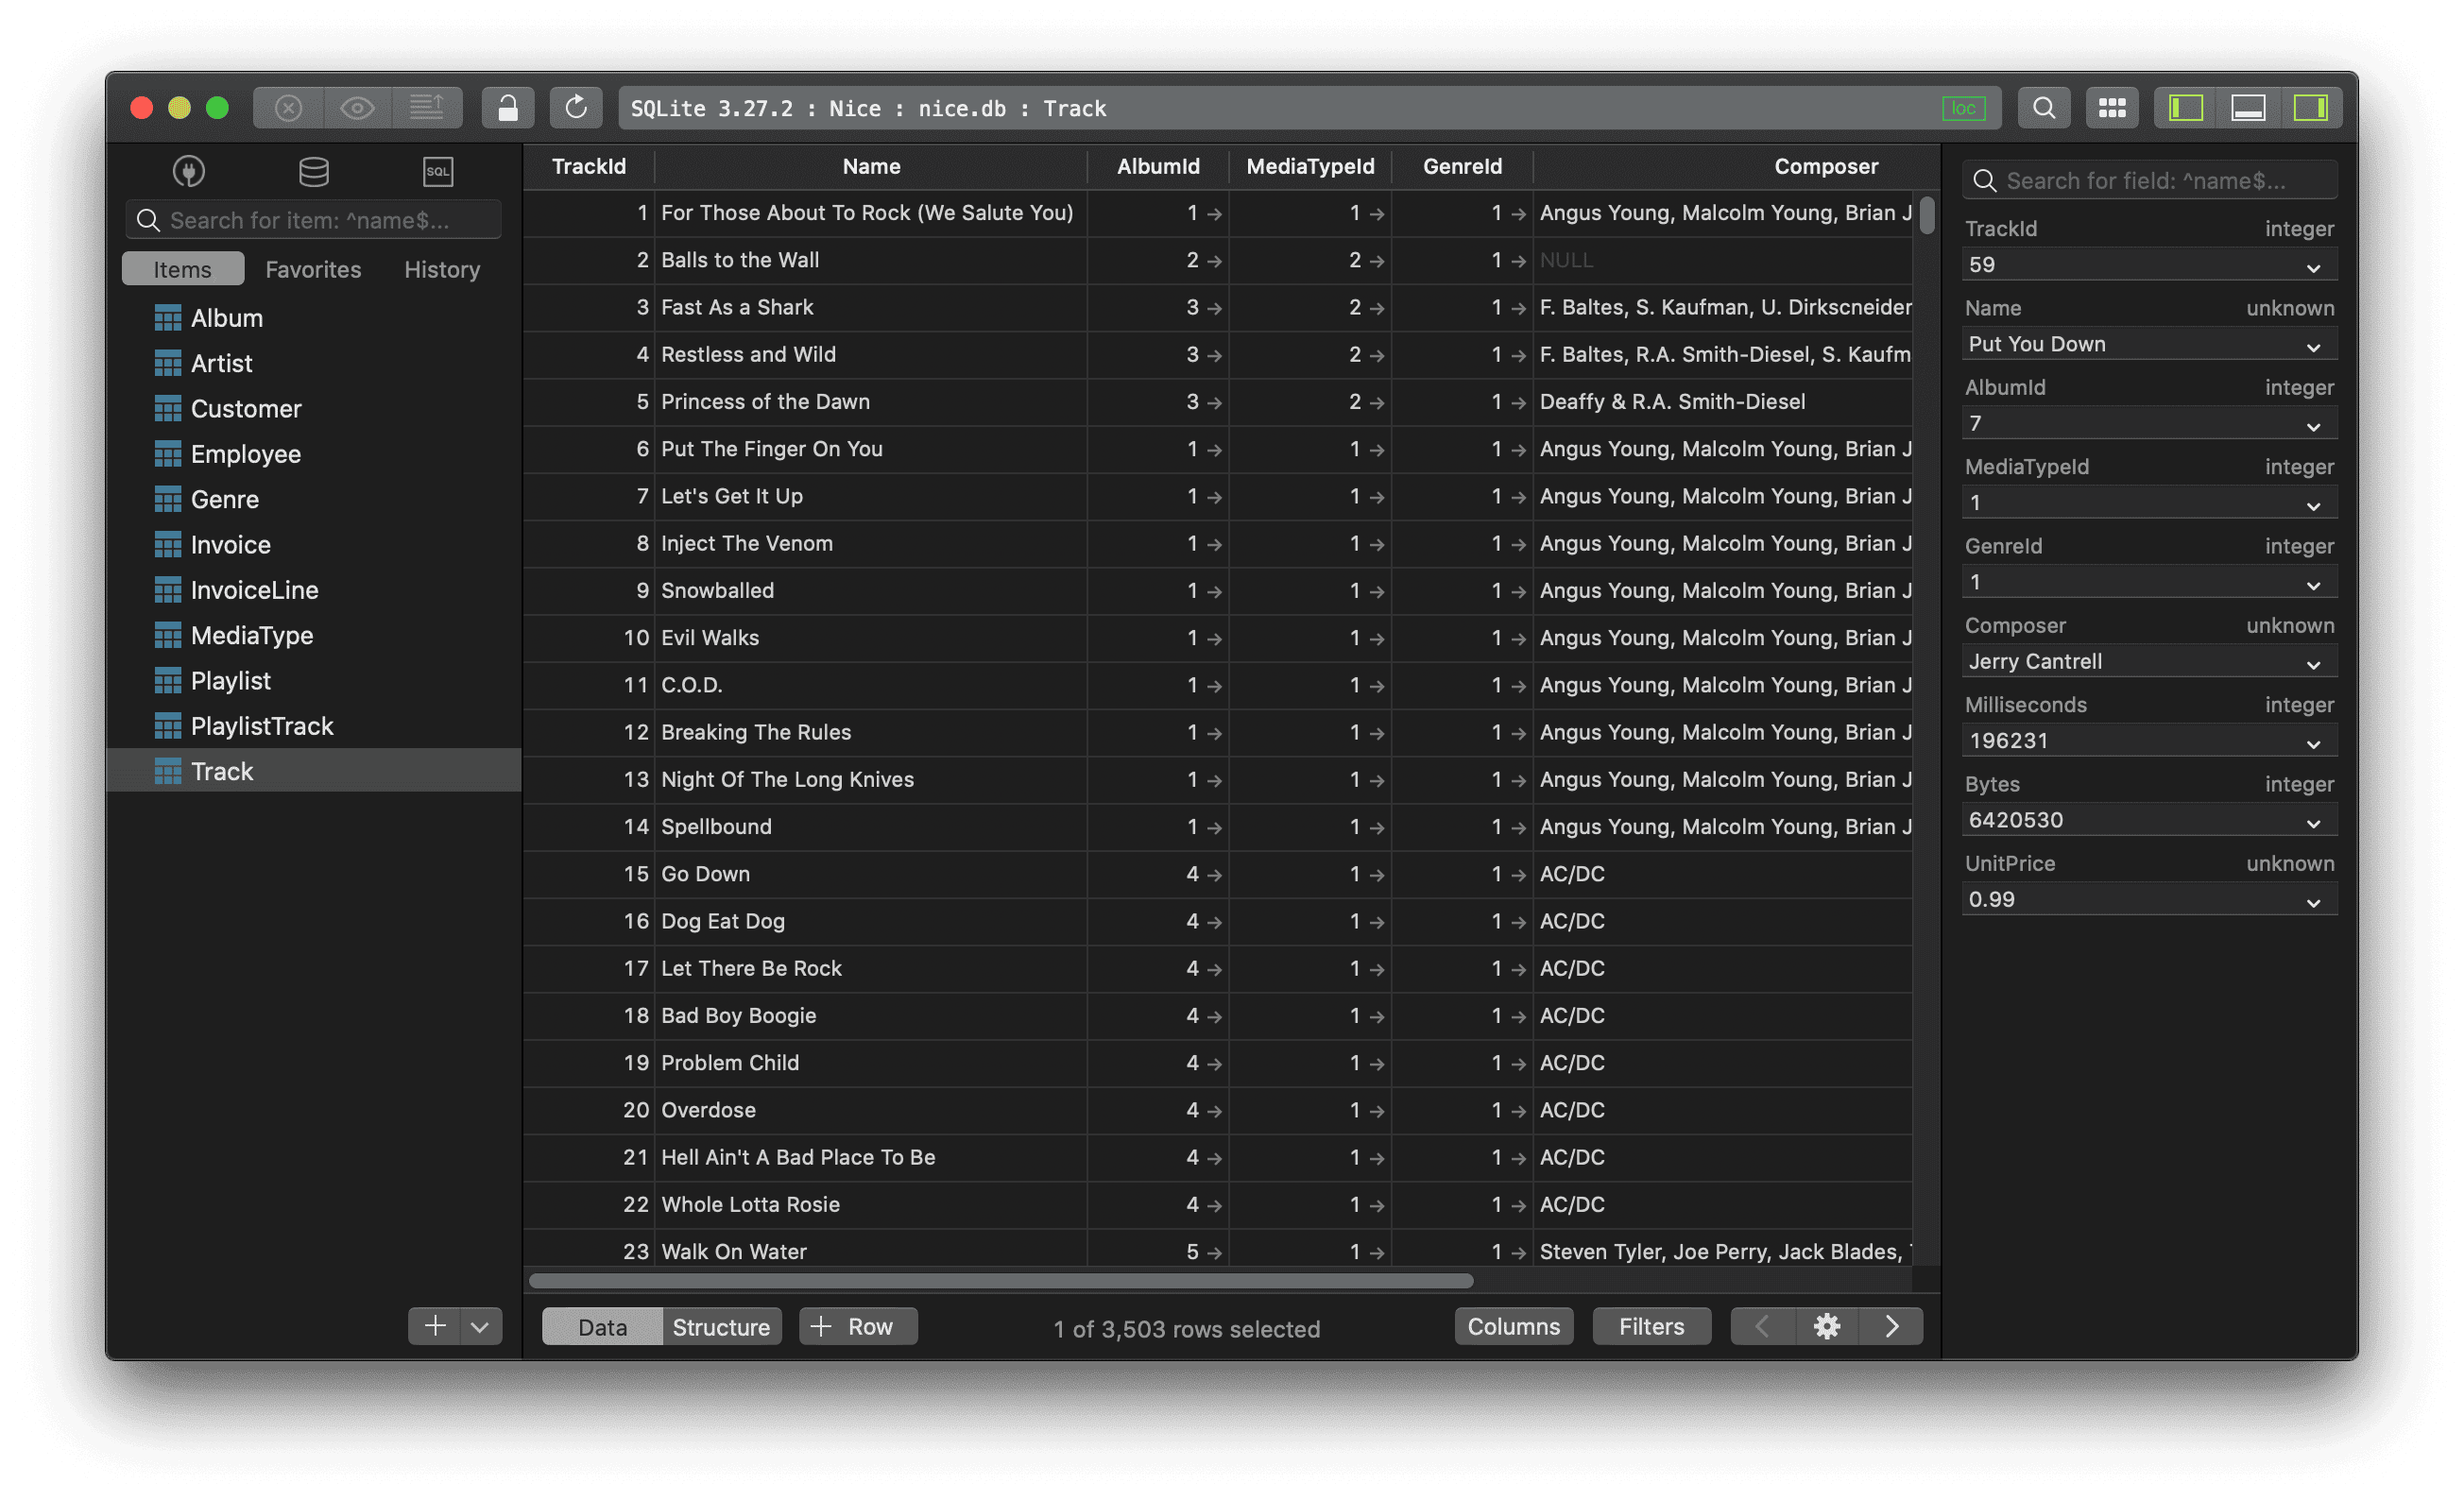Expand the Milliseconds field dropdown
2464x1500 pixels.
tap(2313, 744)
